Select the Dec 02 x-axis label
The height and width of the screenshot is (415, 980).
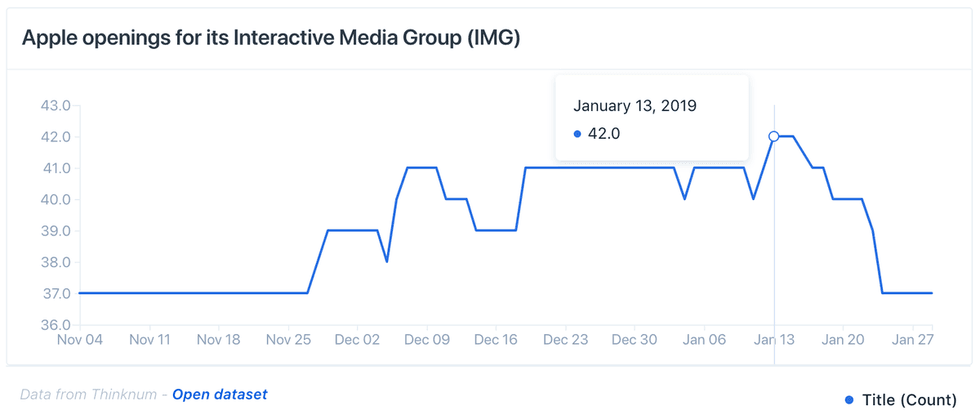click(x=357, y=340)
